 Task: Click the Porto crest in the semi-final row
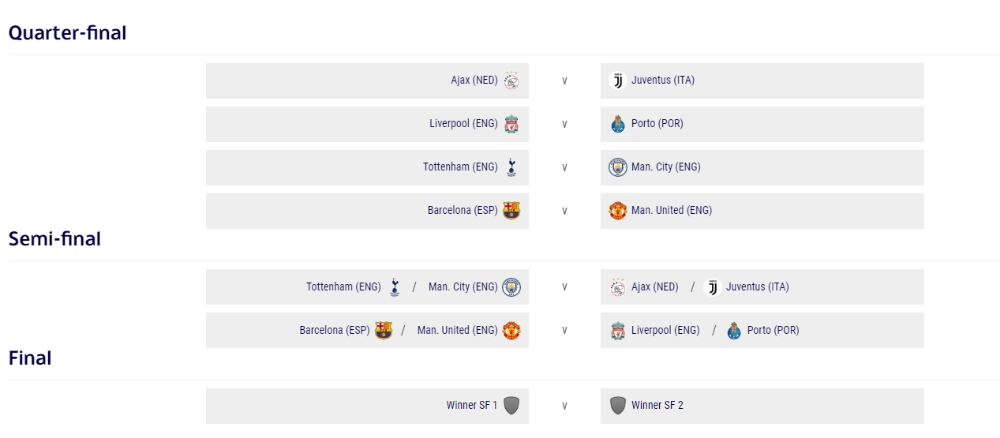[x=733, y=331]
